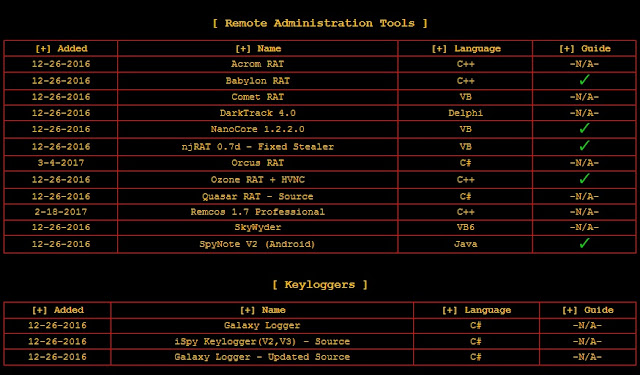Select the SpyNote V2 (Android) entry
640x375 pixels.
[258, 244]
